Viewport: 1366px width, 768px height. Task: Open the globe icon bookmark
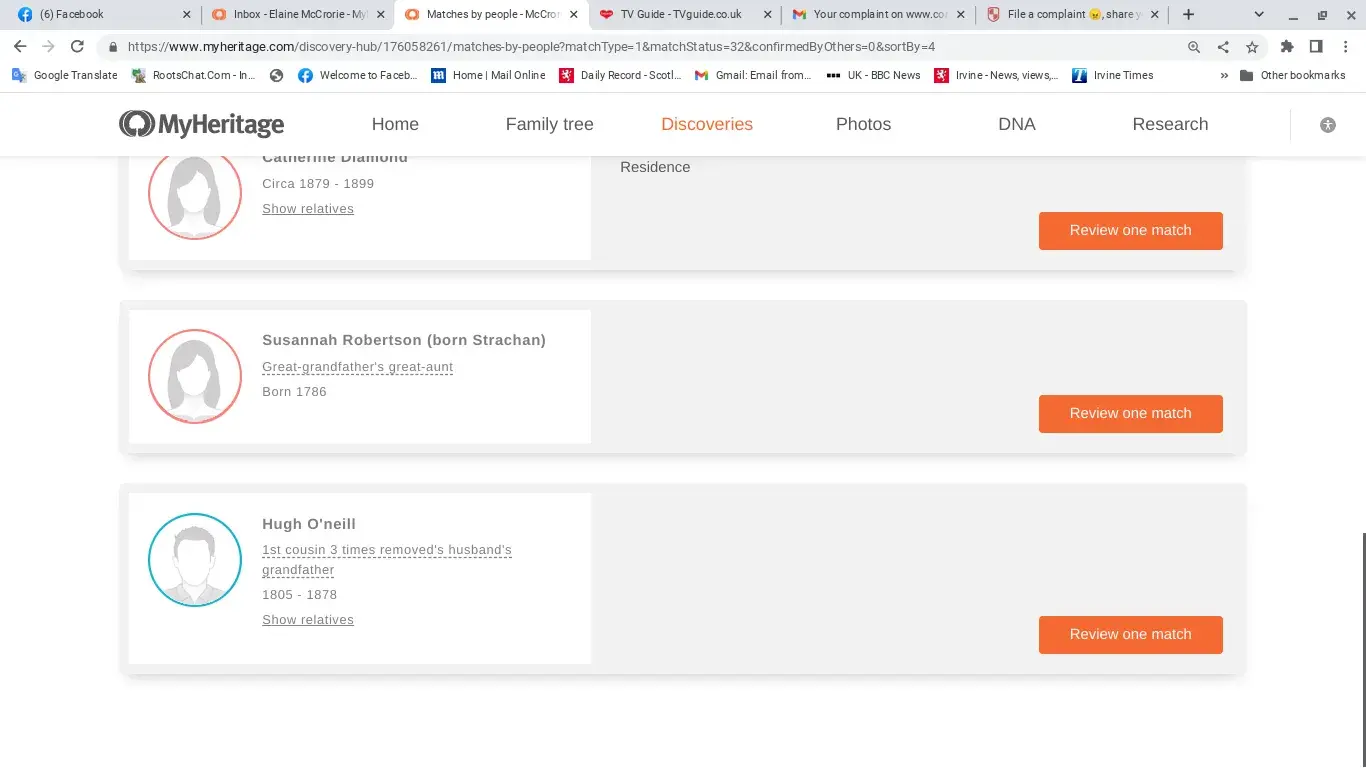(x=277, y=75)
